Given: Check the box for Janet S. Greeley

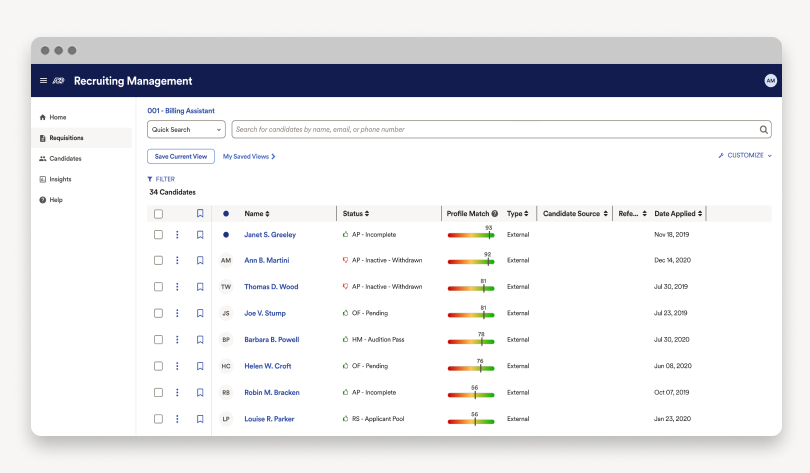Looking at the screenshot, I should coord(159,234).
